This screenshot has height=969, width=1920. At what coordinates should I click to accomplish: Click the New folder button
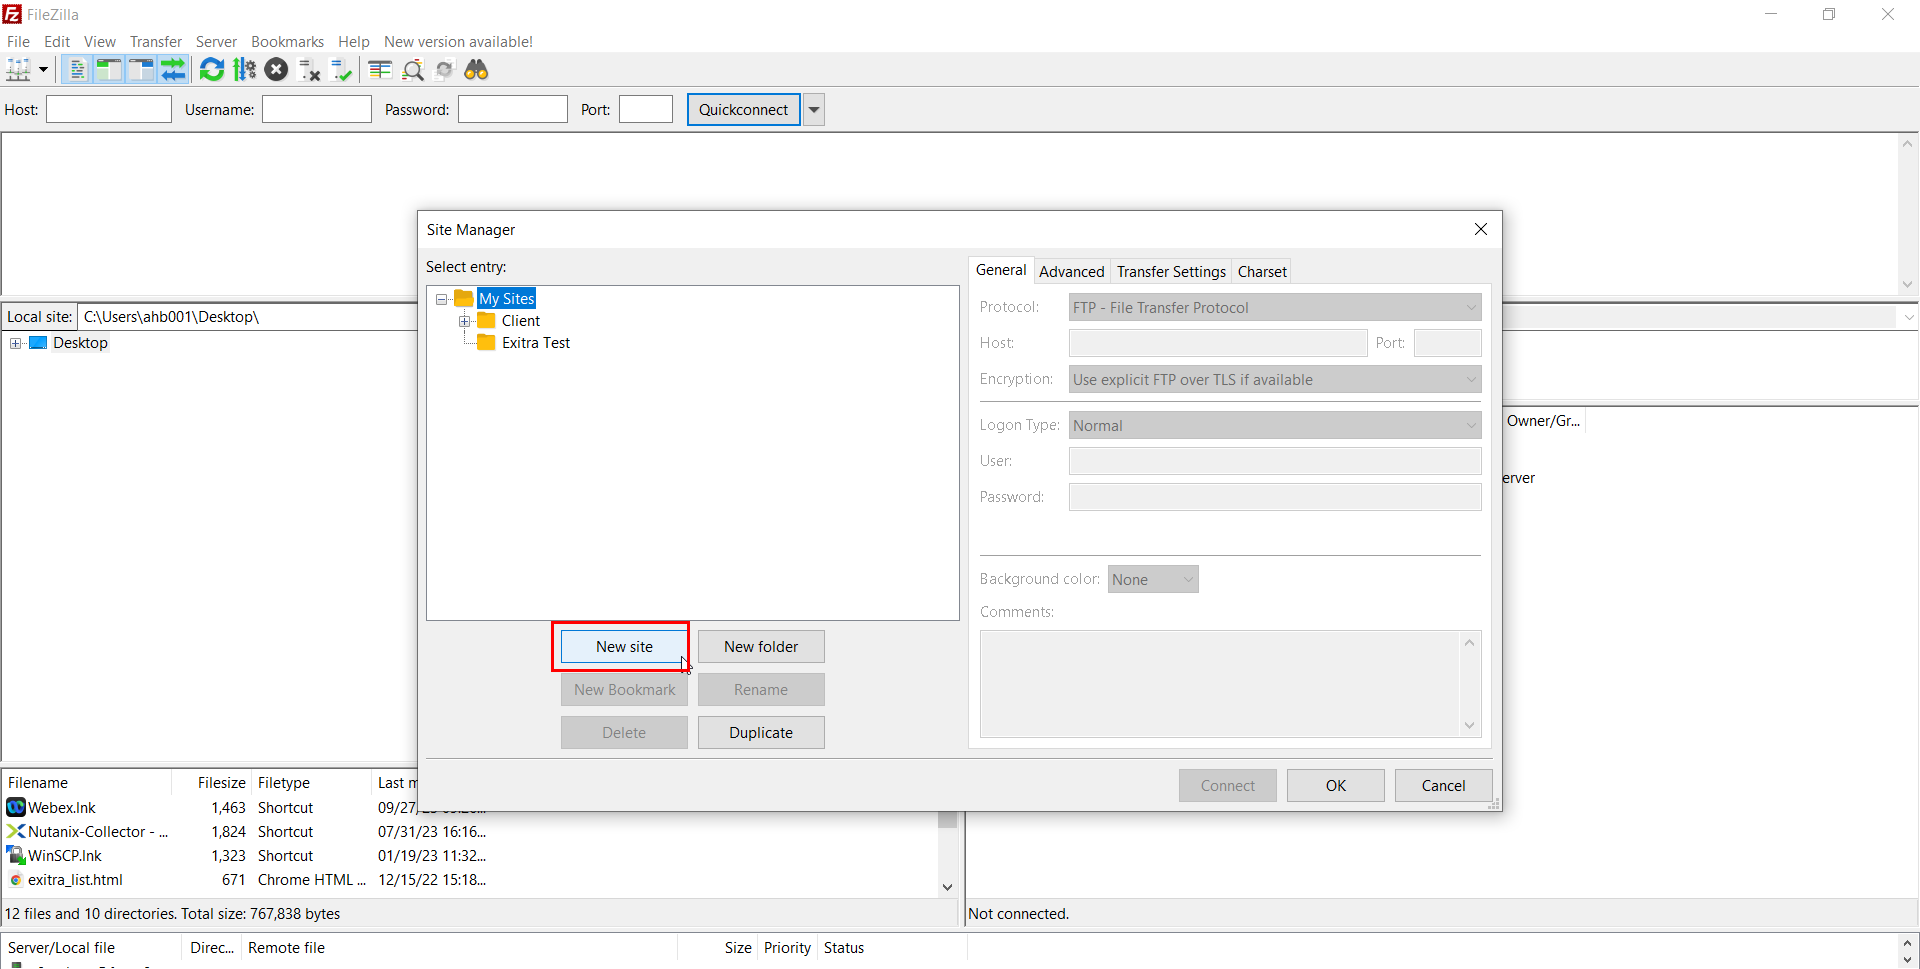(x=761, y=647)
